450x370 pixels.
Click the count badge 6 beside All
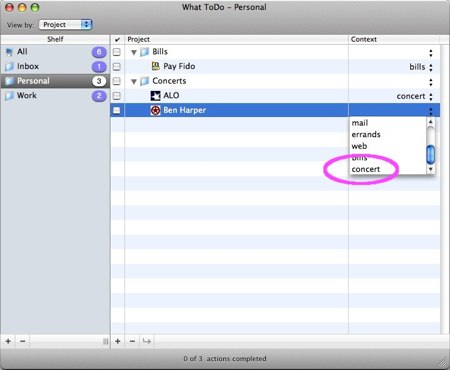[99, 52]
